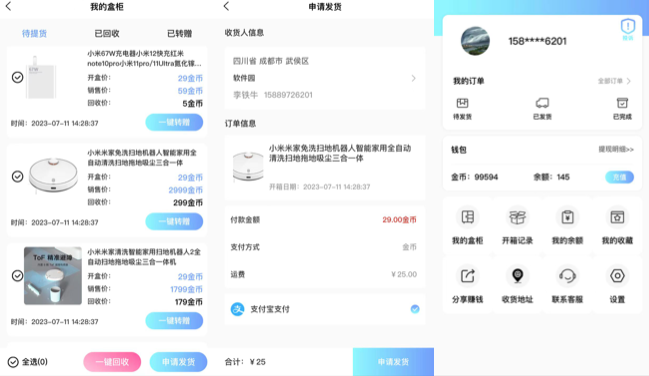
Task: Tap the 我的余额 icon
Action: [567, 217]
